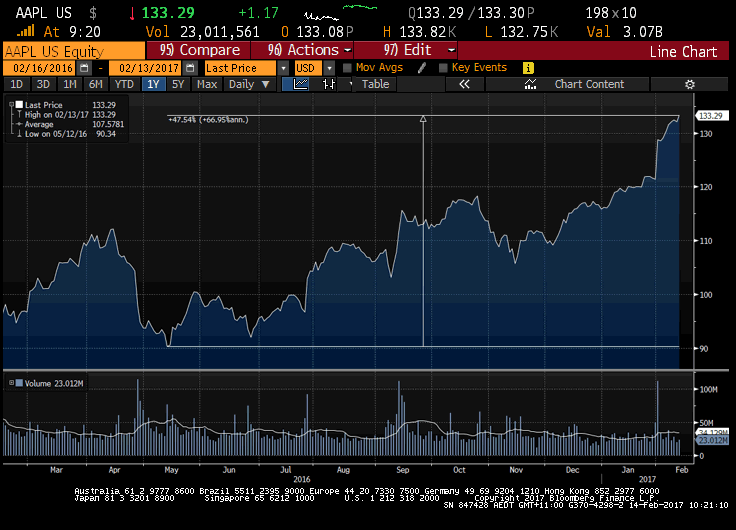Expand the Actions menu arrow

pos(348,50)
